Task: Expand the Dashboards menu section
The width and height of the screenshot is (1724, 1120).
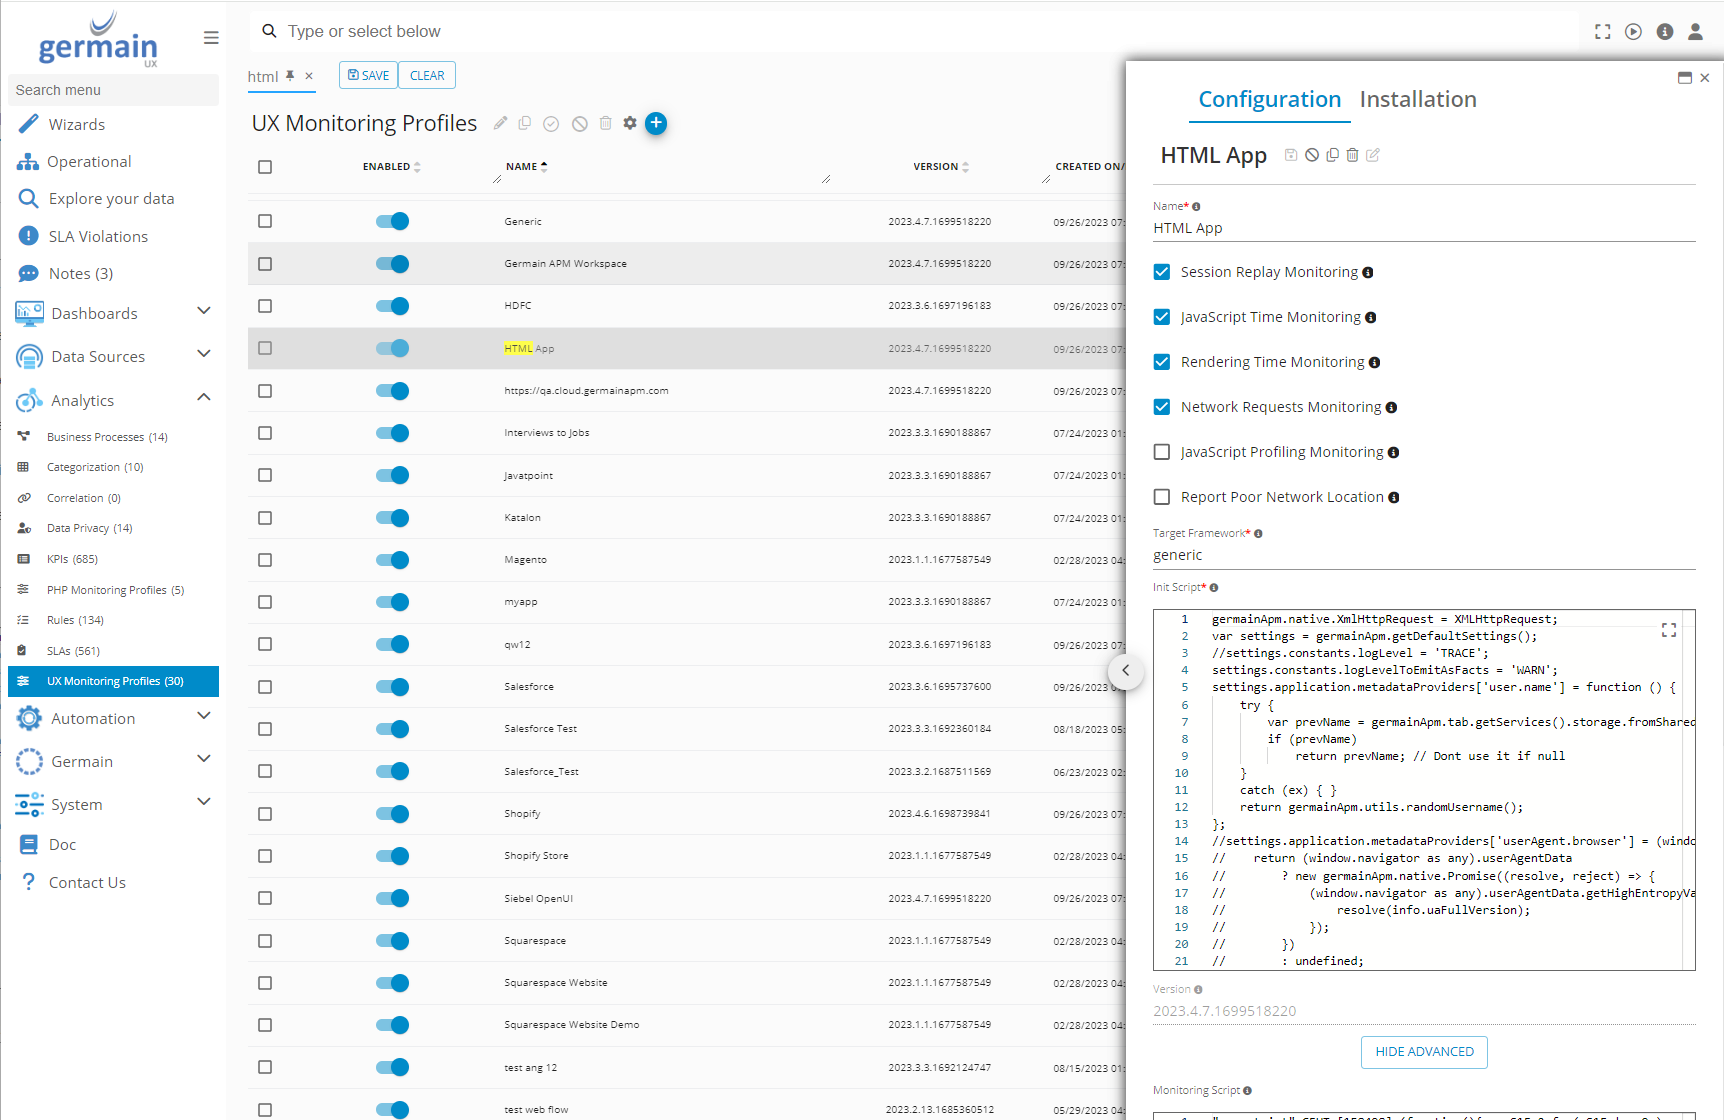Action: pyautogui.click(x=204, y=312)
